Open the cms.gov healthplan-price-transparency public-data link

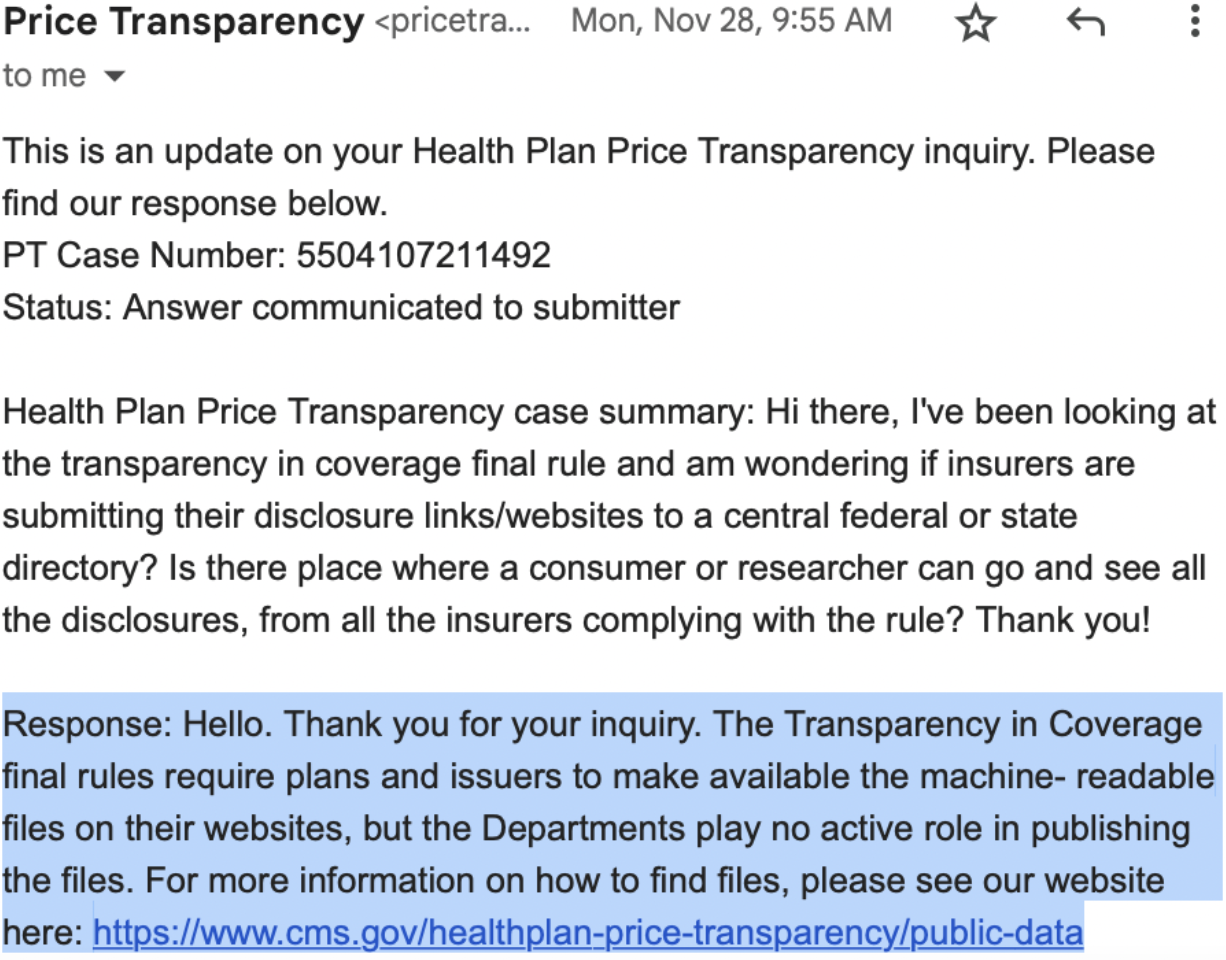588,933
